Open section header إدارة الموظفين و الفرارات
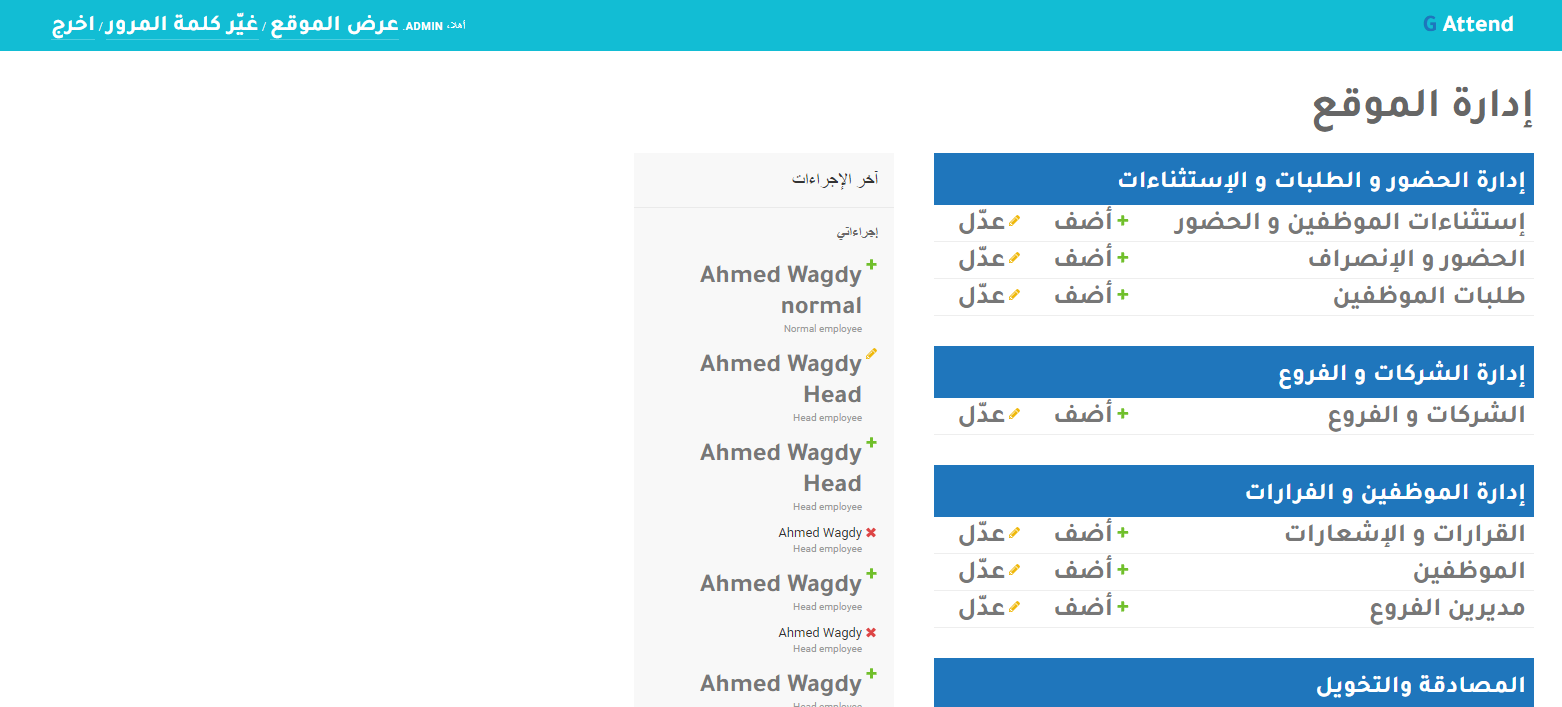The image size is (1562, 707). coord(1386,492)
